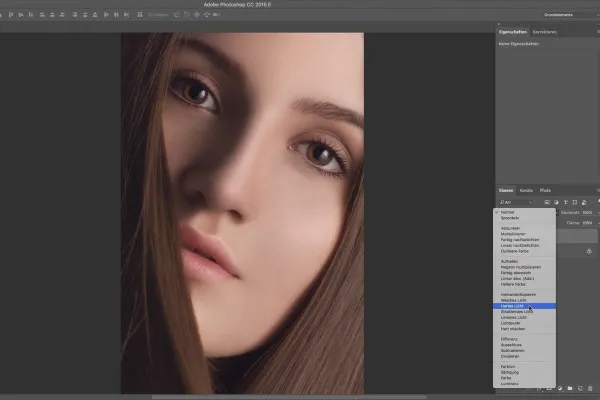The height and width of the screenshot is (400, 600).
Task: Open the Pfade tab
Action: (x=545, y=190)
